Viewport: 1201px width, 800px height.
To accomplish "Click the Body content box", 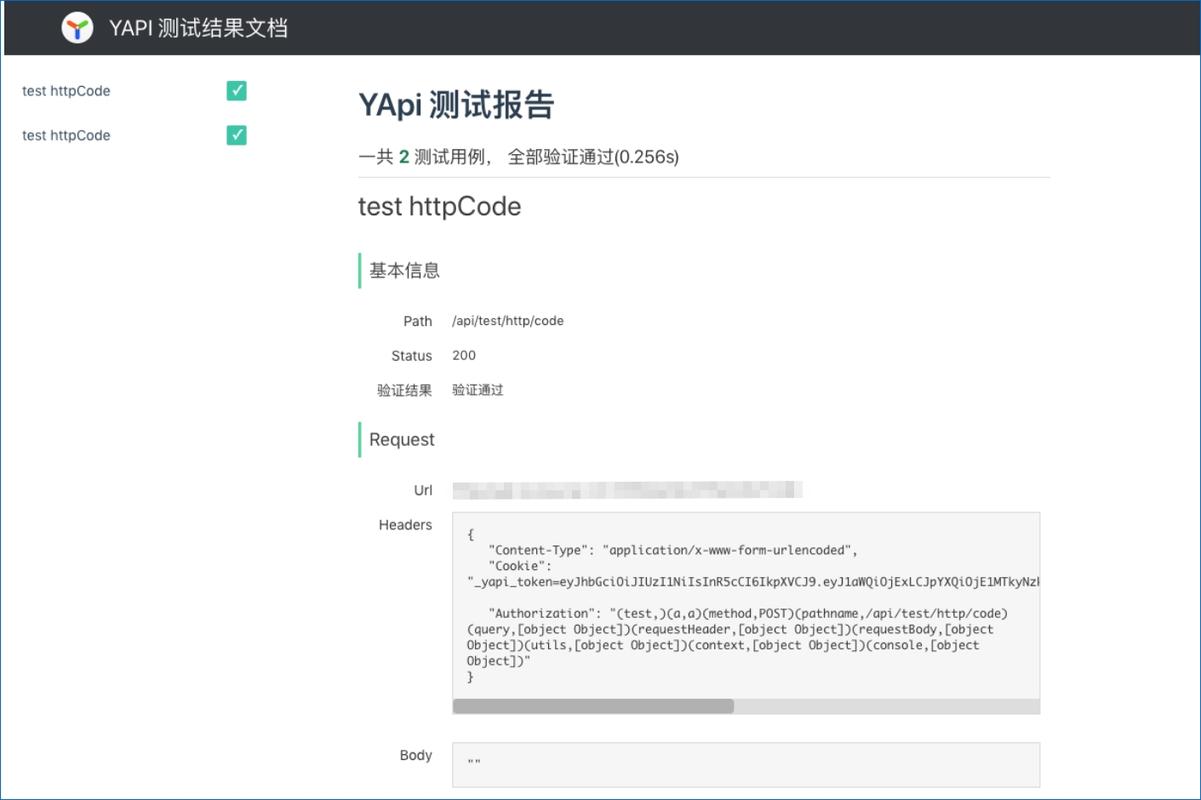I will point(746,764).
